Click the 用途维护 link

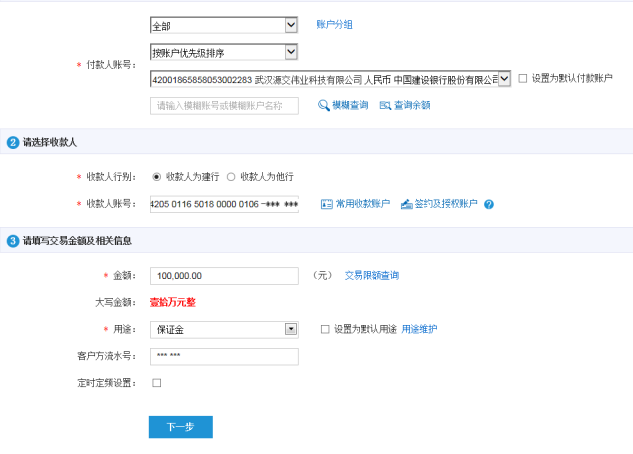click(419, 329)
